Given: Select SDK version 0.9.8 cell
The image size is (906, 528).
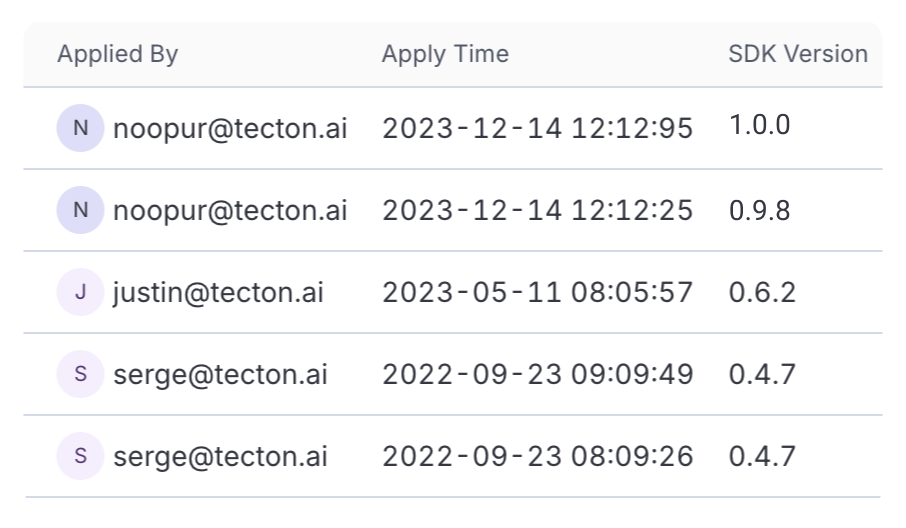Looking at the screenshot, I should tap(759, 210).
